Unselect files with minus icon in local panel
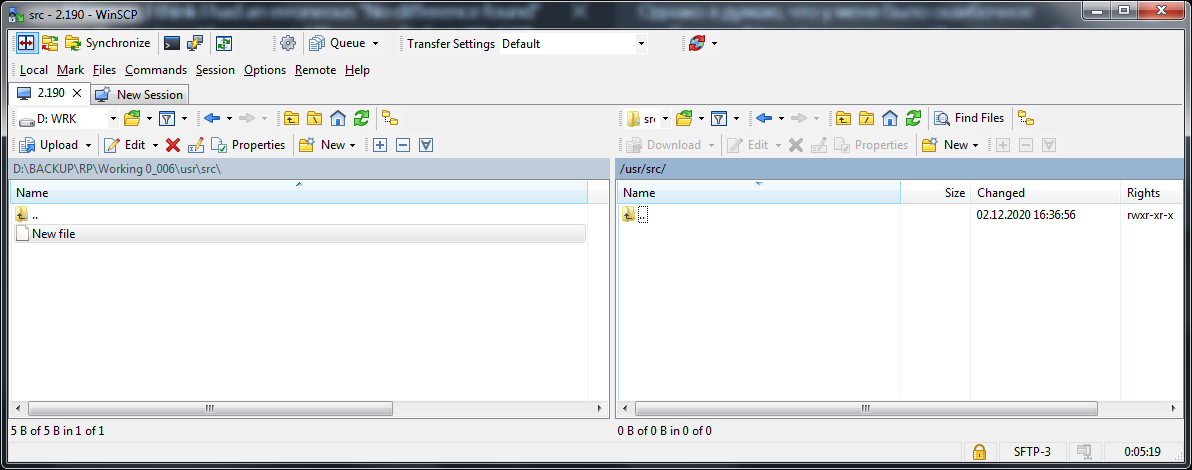The height and width of the screenshot is (470, 1192). tap(403, 145)
